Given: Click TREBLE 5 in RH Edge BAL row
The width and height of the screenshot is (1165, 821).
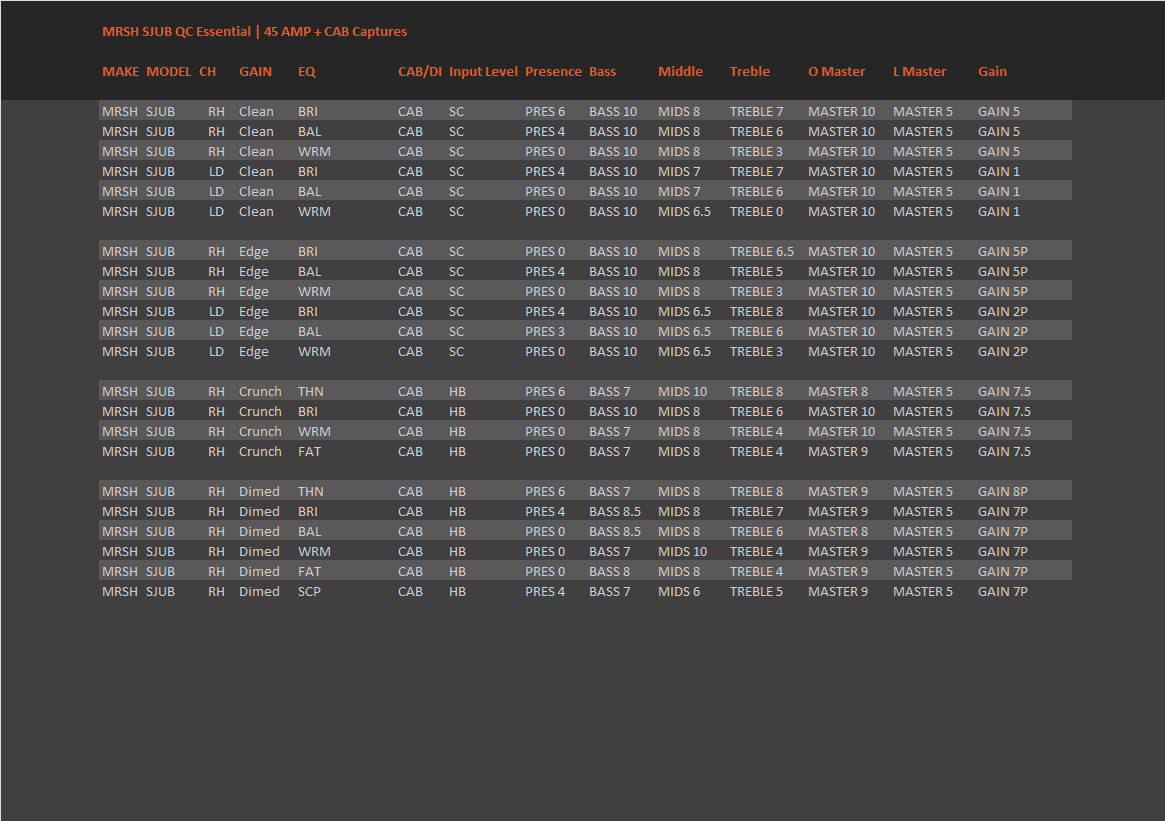Looking at the screenshot, I should 756,272.
